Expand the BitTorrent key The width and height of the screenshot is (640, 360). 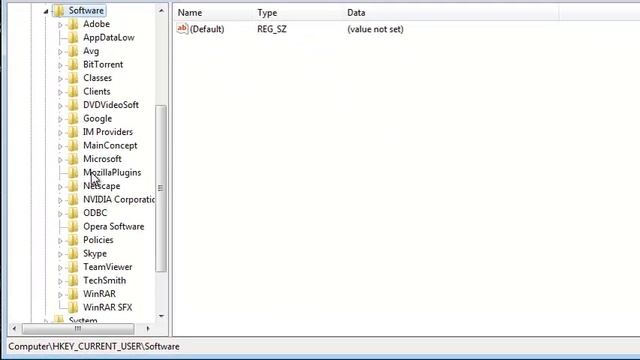click(60, 65)
